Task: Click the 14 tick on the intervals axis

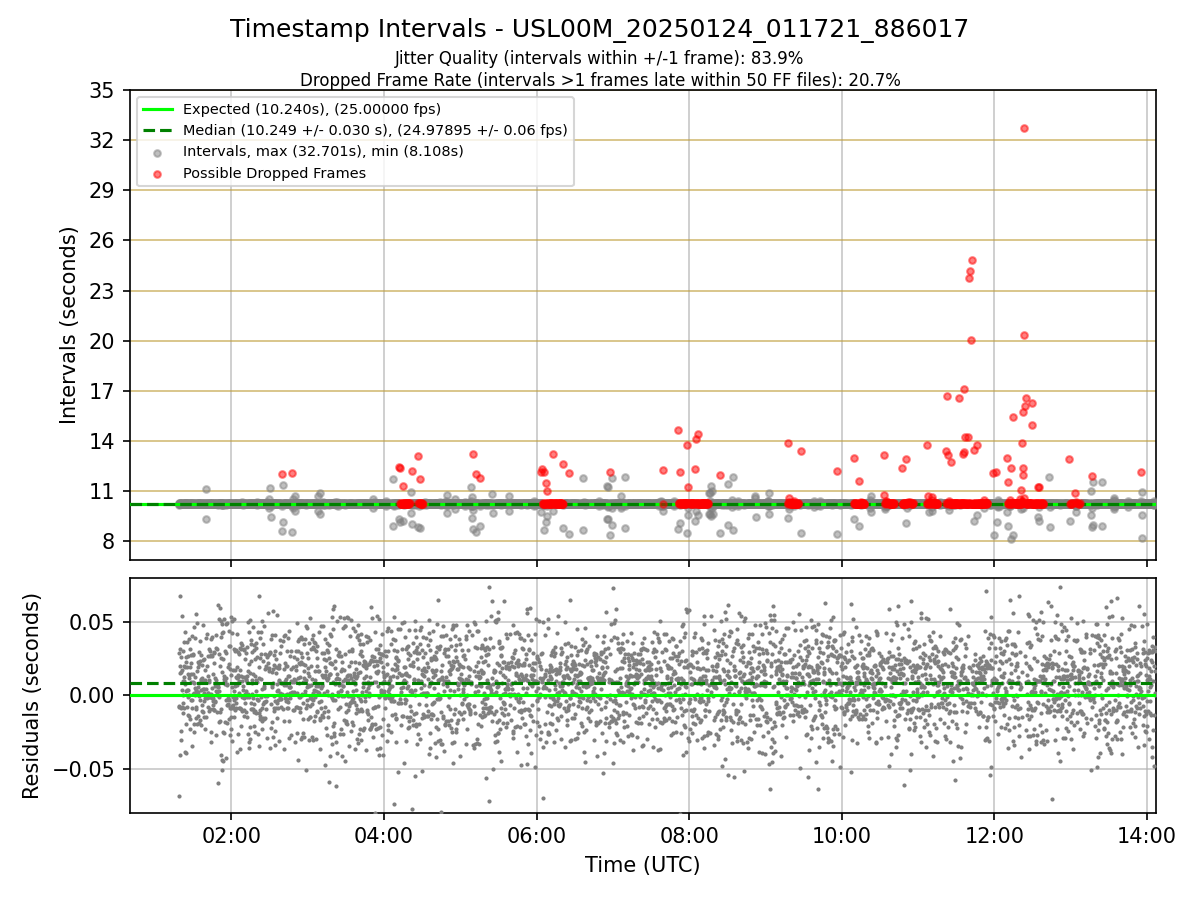Action: coord(102,441)
